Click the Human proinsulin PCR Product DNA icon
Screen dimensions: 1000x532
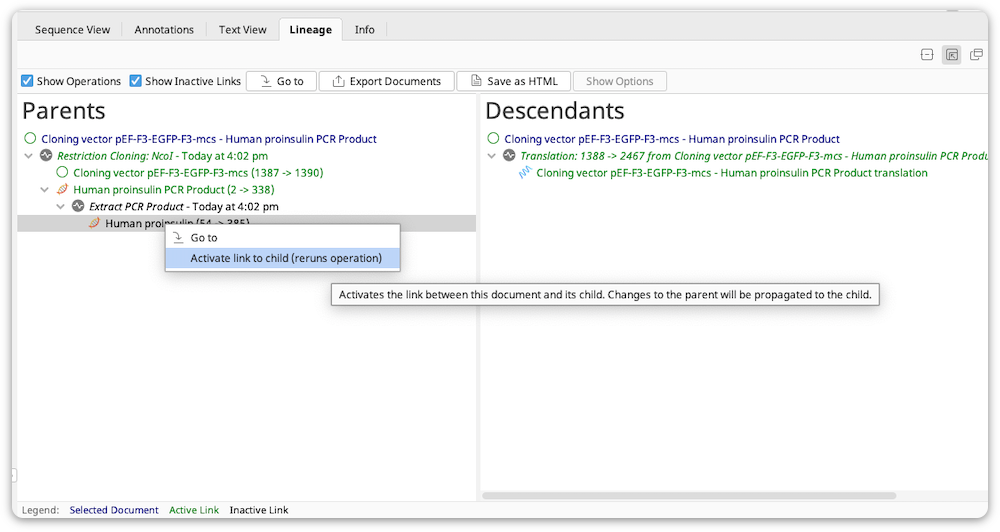pyautogui.click(x=62, y=189)
